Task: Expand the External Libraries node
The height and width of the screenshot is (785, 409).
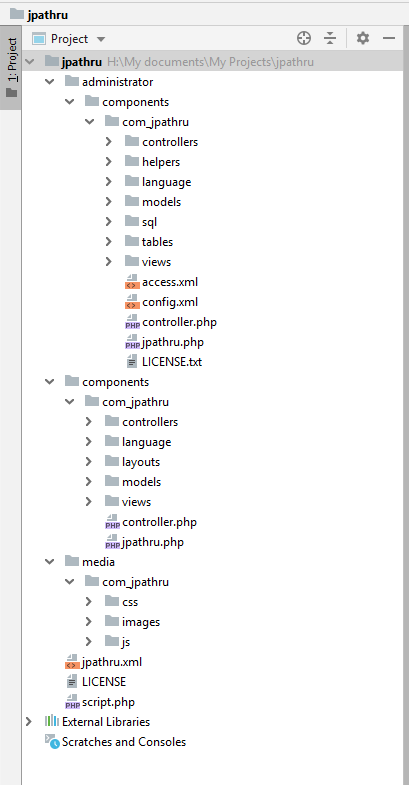Action: (x=29, y=721)
